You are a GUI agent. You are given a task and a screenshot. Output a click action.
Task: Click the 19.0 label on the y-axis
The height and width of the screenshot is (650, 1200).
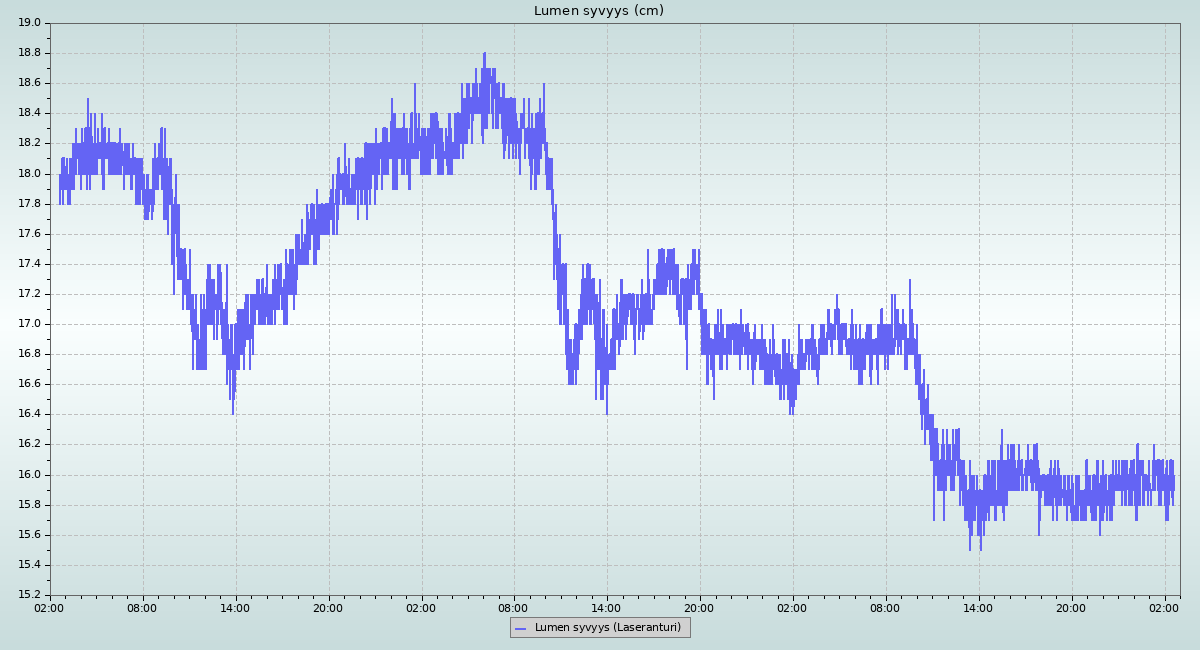(29, 23)
